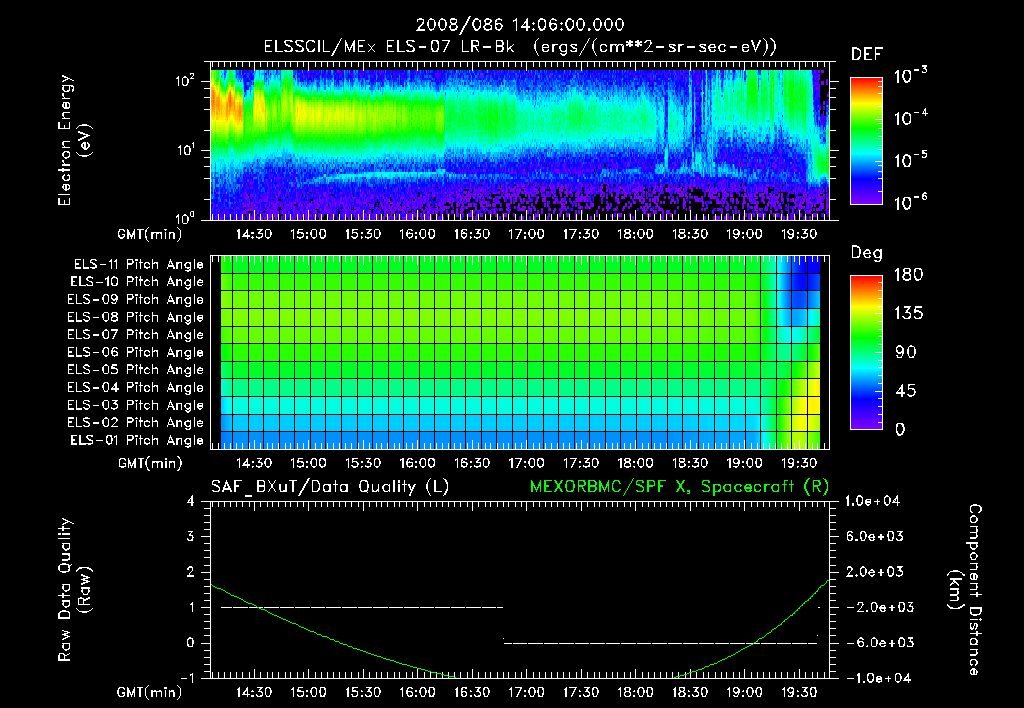Click the timestamp title 2008/086 14:06:00.000
Screen dimensions: 1024x708
tap(520, 25)
